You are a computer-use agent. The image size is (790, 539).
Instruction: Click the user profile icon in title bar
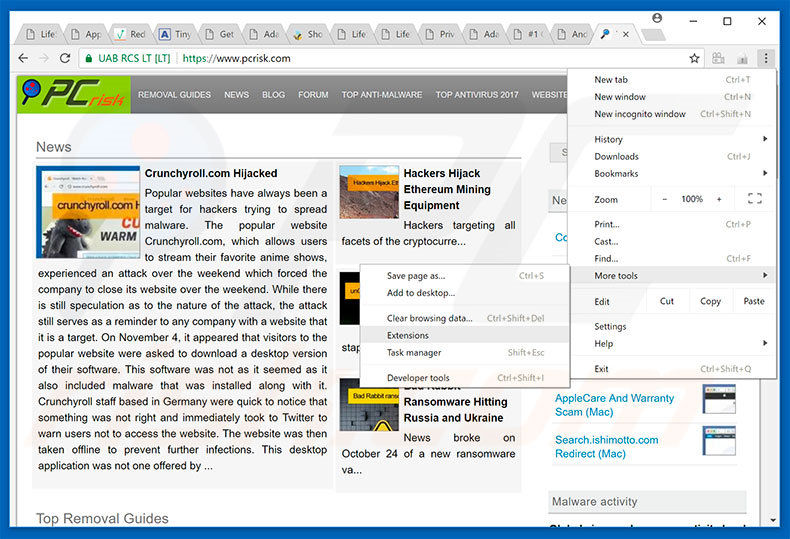pyautogui.click(x=657, y=20)
